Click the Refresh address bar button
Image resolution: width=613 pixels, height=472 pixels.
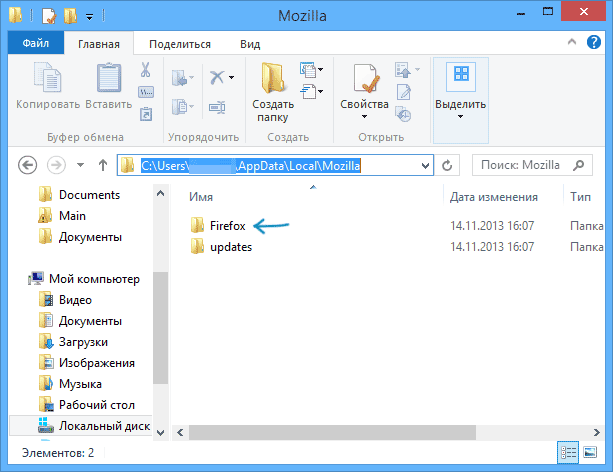[x=447, y=165]
